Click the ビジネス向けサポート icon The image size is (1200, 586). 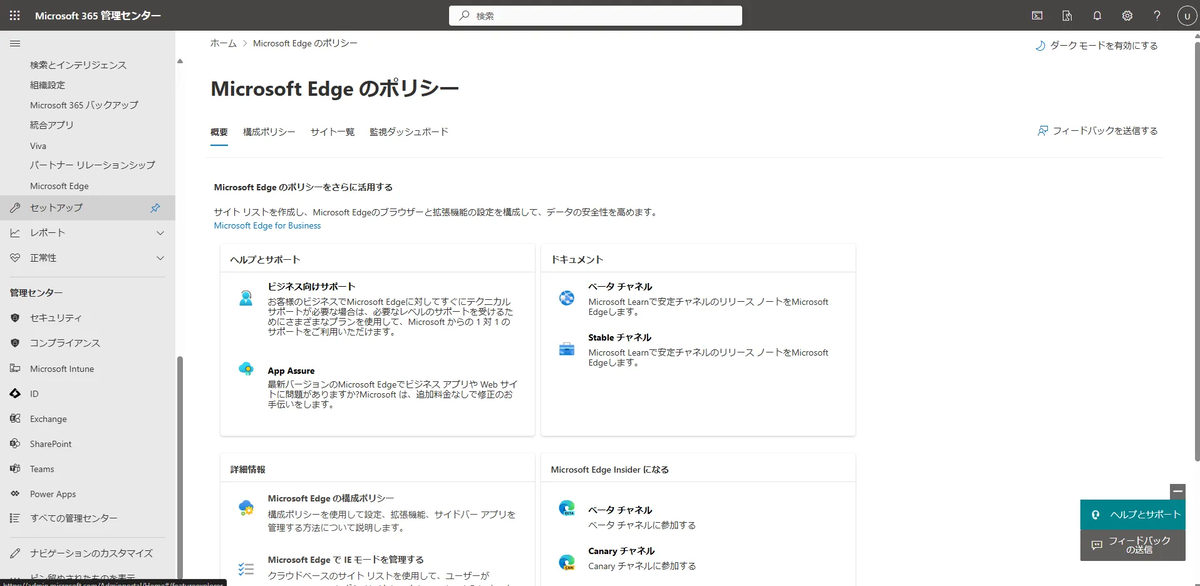246,297
